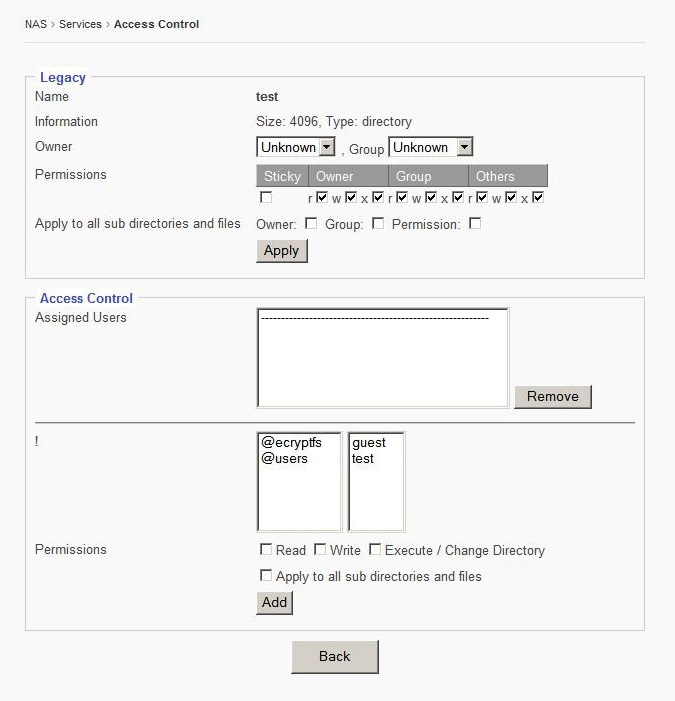Image resolution: width=675 pixels, height=701 pixels.
Task: Open Services breadcrumb link
Action: click(80, 24)
